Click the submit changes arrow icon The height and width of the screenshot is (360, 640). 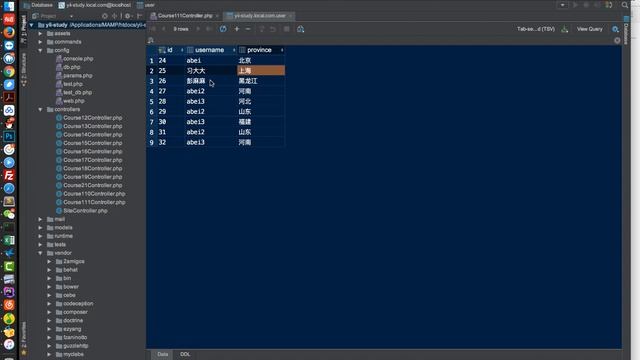click(x=262, y=29)
